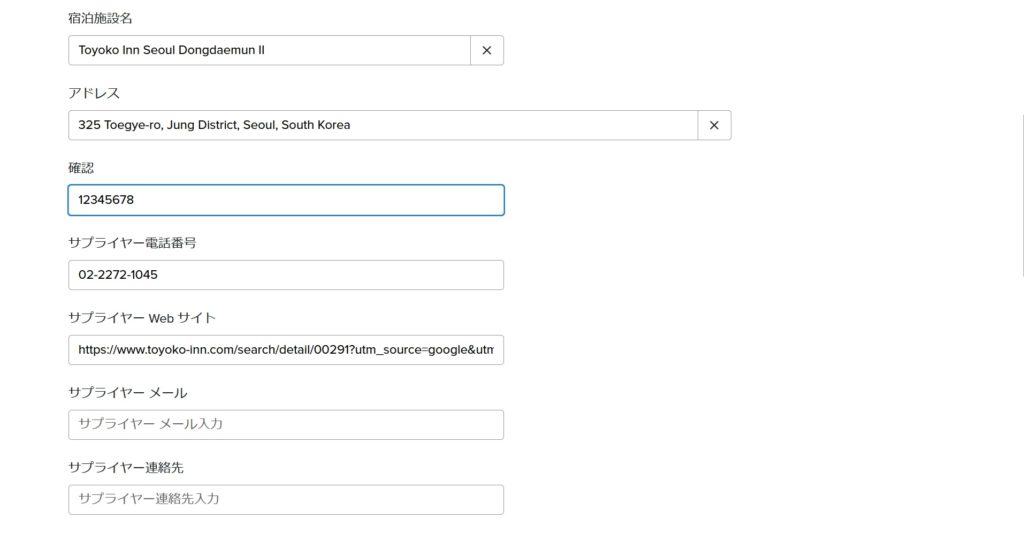Click the confirmation field containing 12345678
Viewport: 1024px width, 534px height.
tap(285, 200)
